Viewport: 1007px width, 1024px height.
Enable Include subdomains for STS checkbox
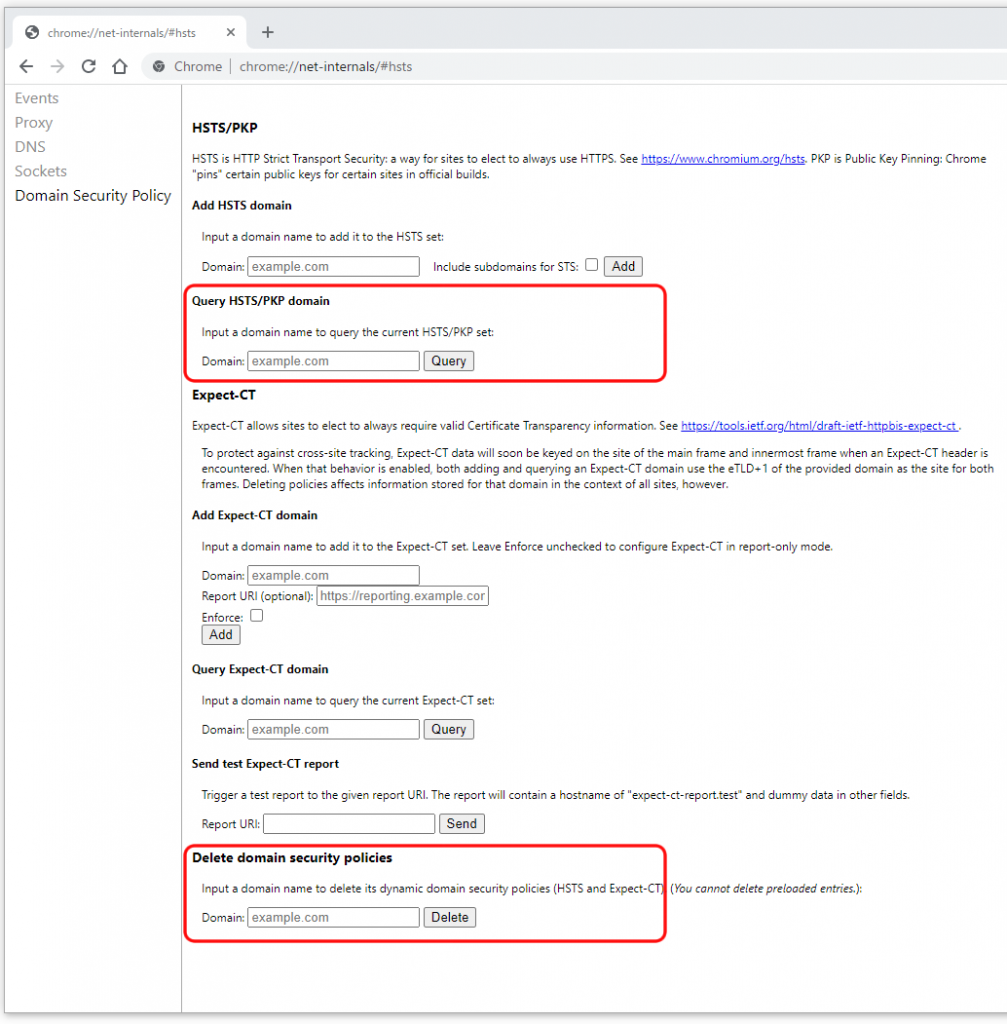tap(592, 265)
